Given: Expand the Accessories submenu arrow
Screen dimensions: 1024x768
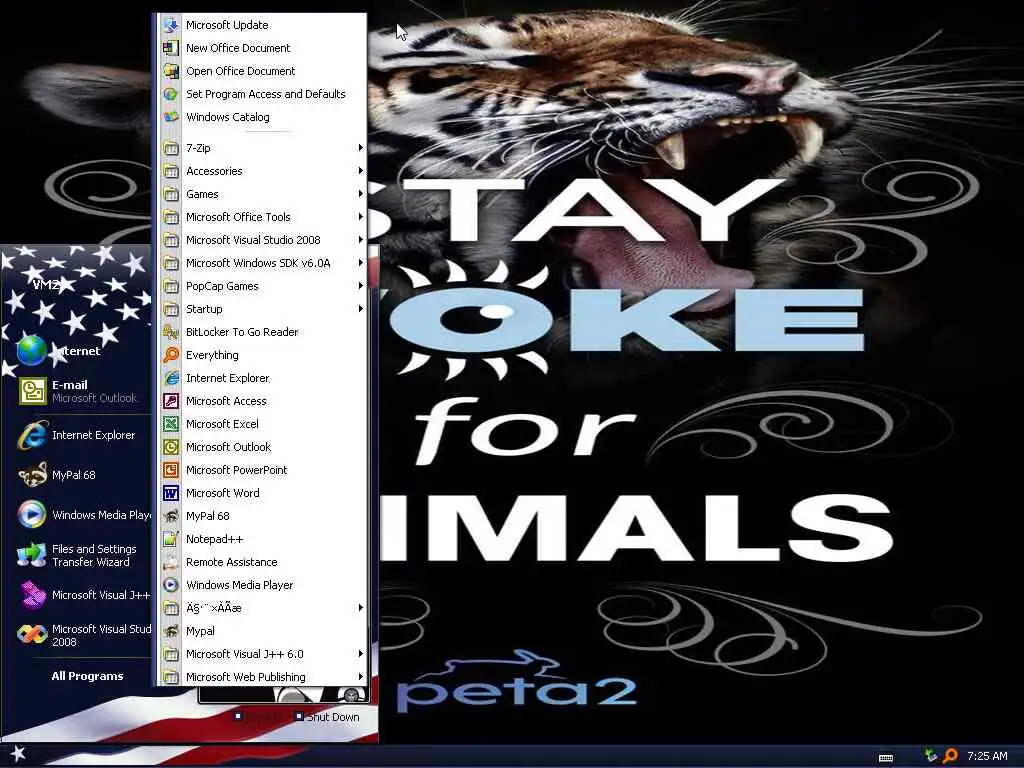Looking at the screenshot, I should coord(360,171).
